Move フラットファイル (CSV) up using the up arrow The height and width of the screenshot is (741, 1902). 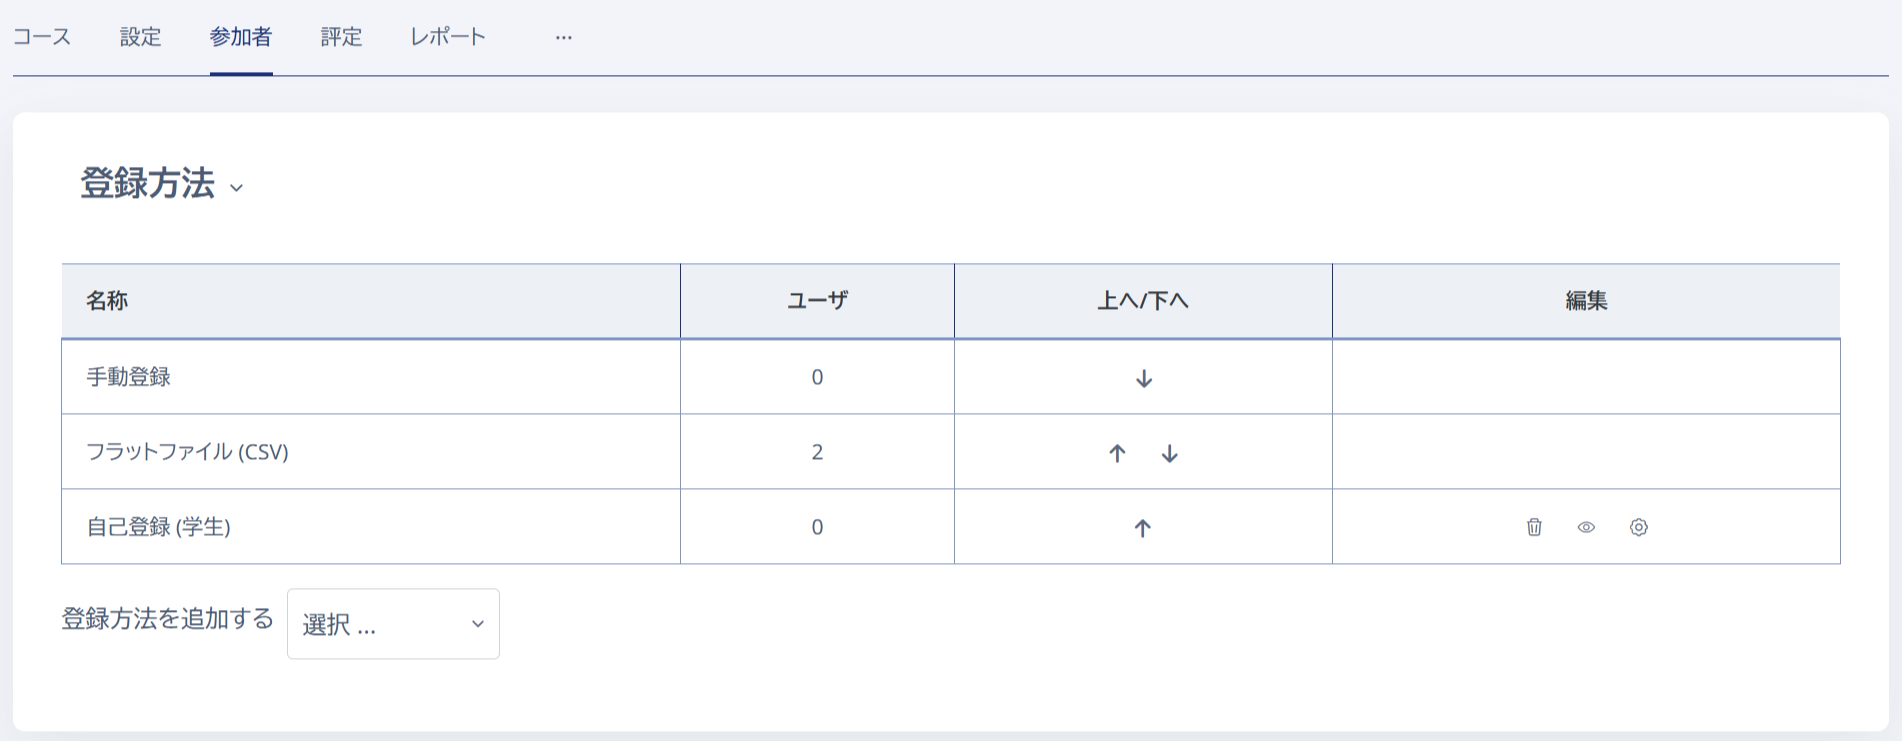(1116, 452)
